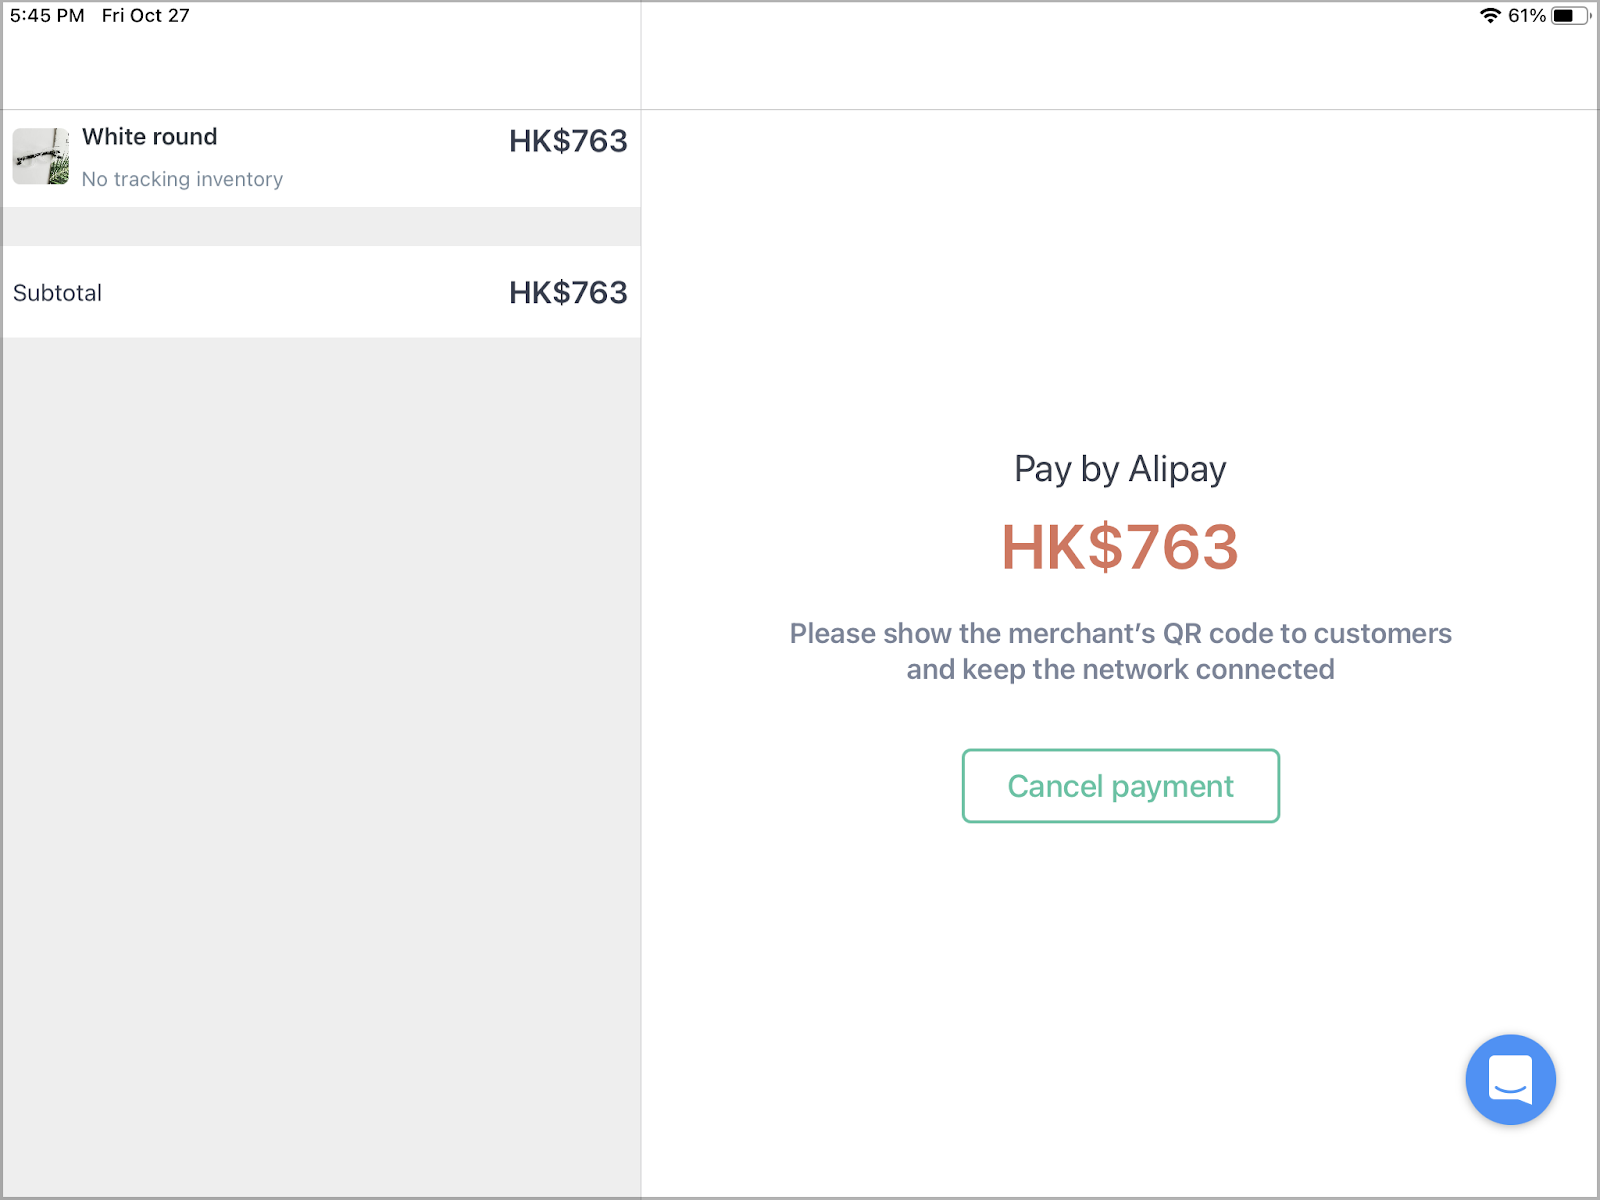Screen dimensions: 1600x1200
Task: Click the No tracking inventory label
Action: [182, 179]
